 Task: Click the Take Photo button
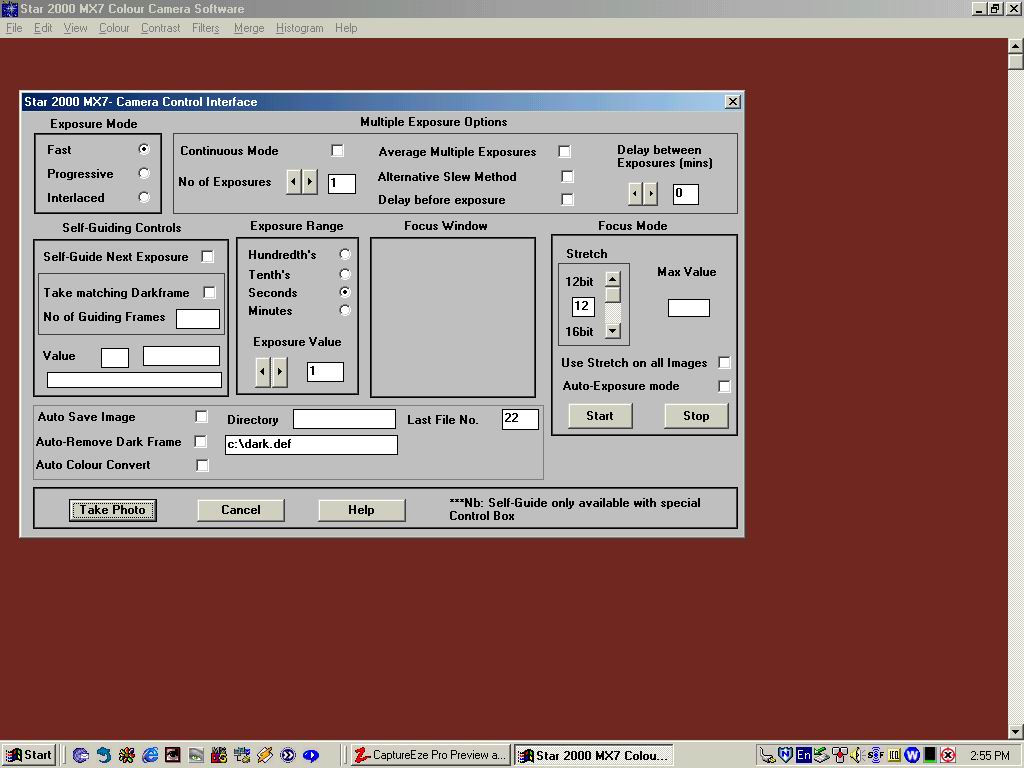click(x=112, y=510)
